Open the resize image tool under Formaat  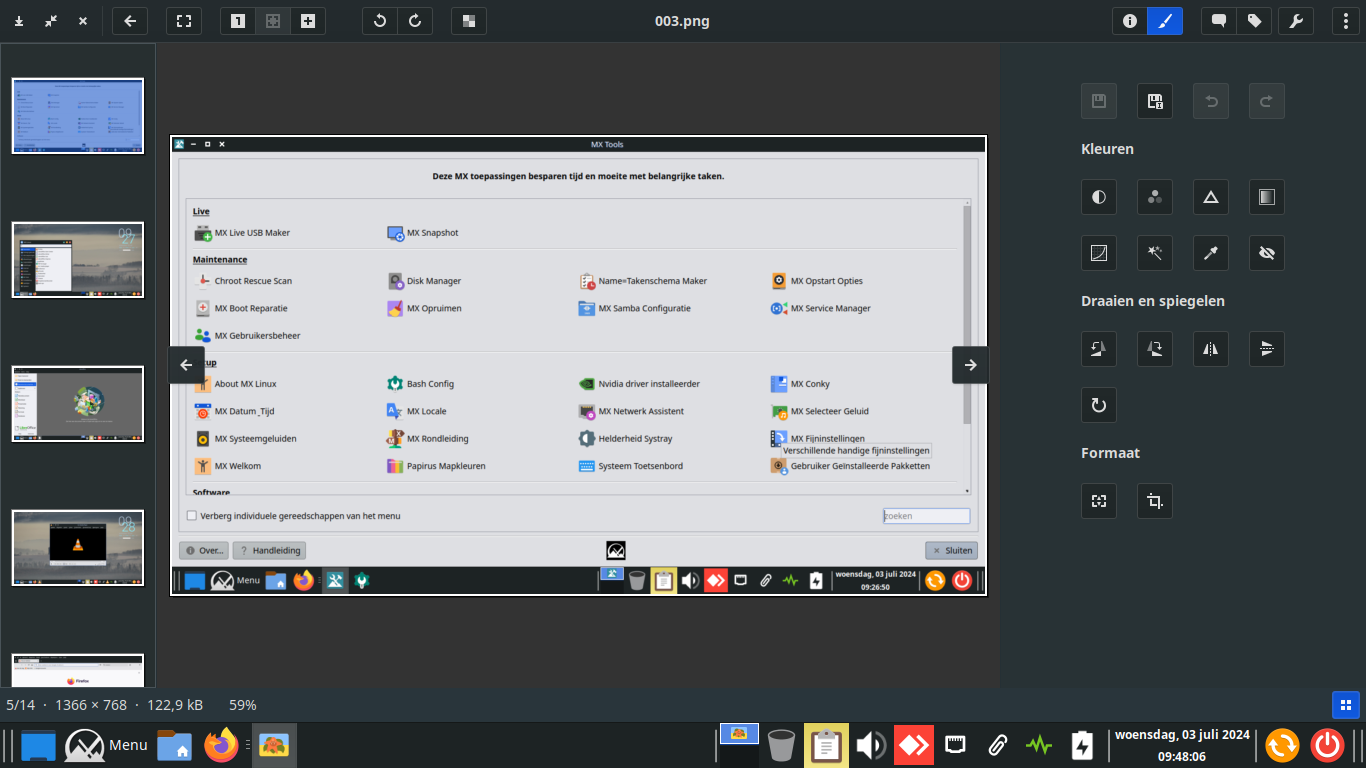1099,501
